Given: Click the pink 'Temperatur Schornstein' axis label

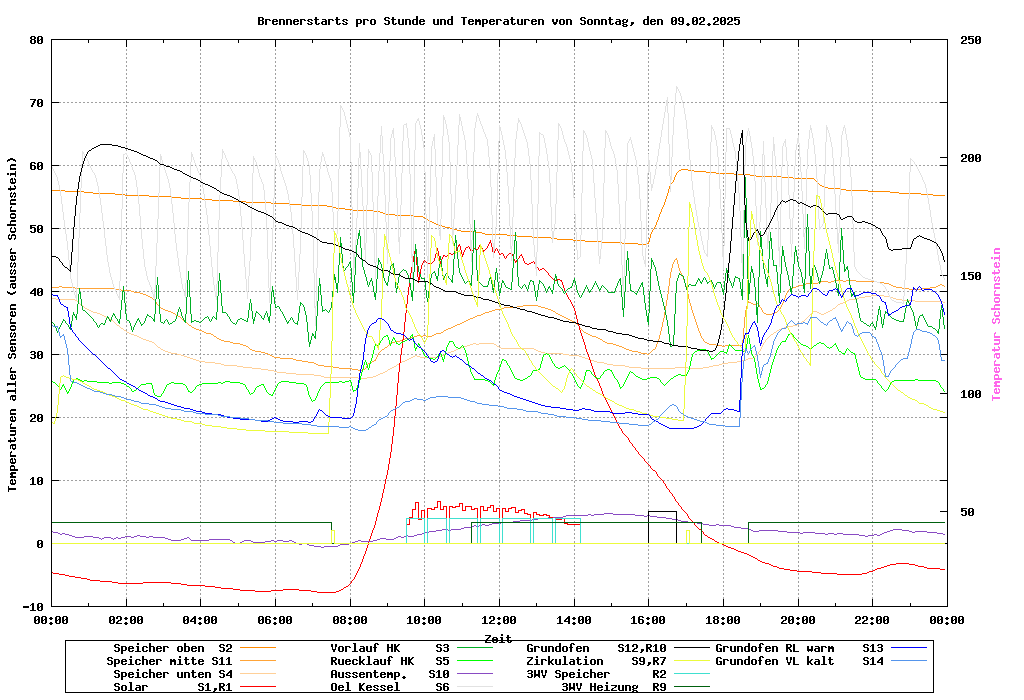Looking at the screenshot, I should (996, 324).
